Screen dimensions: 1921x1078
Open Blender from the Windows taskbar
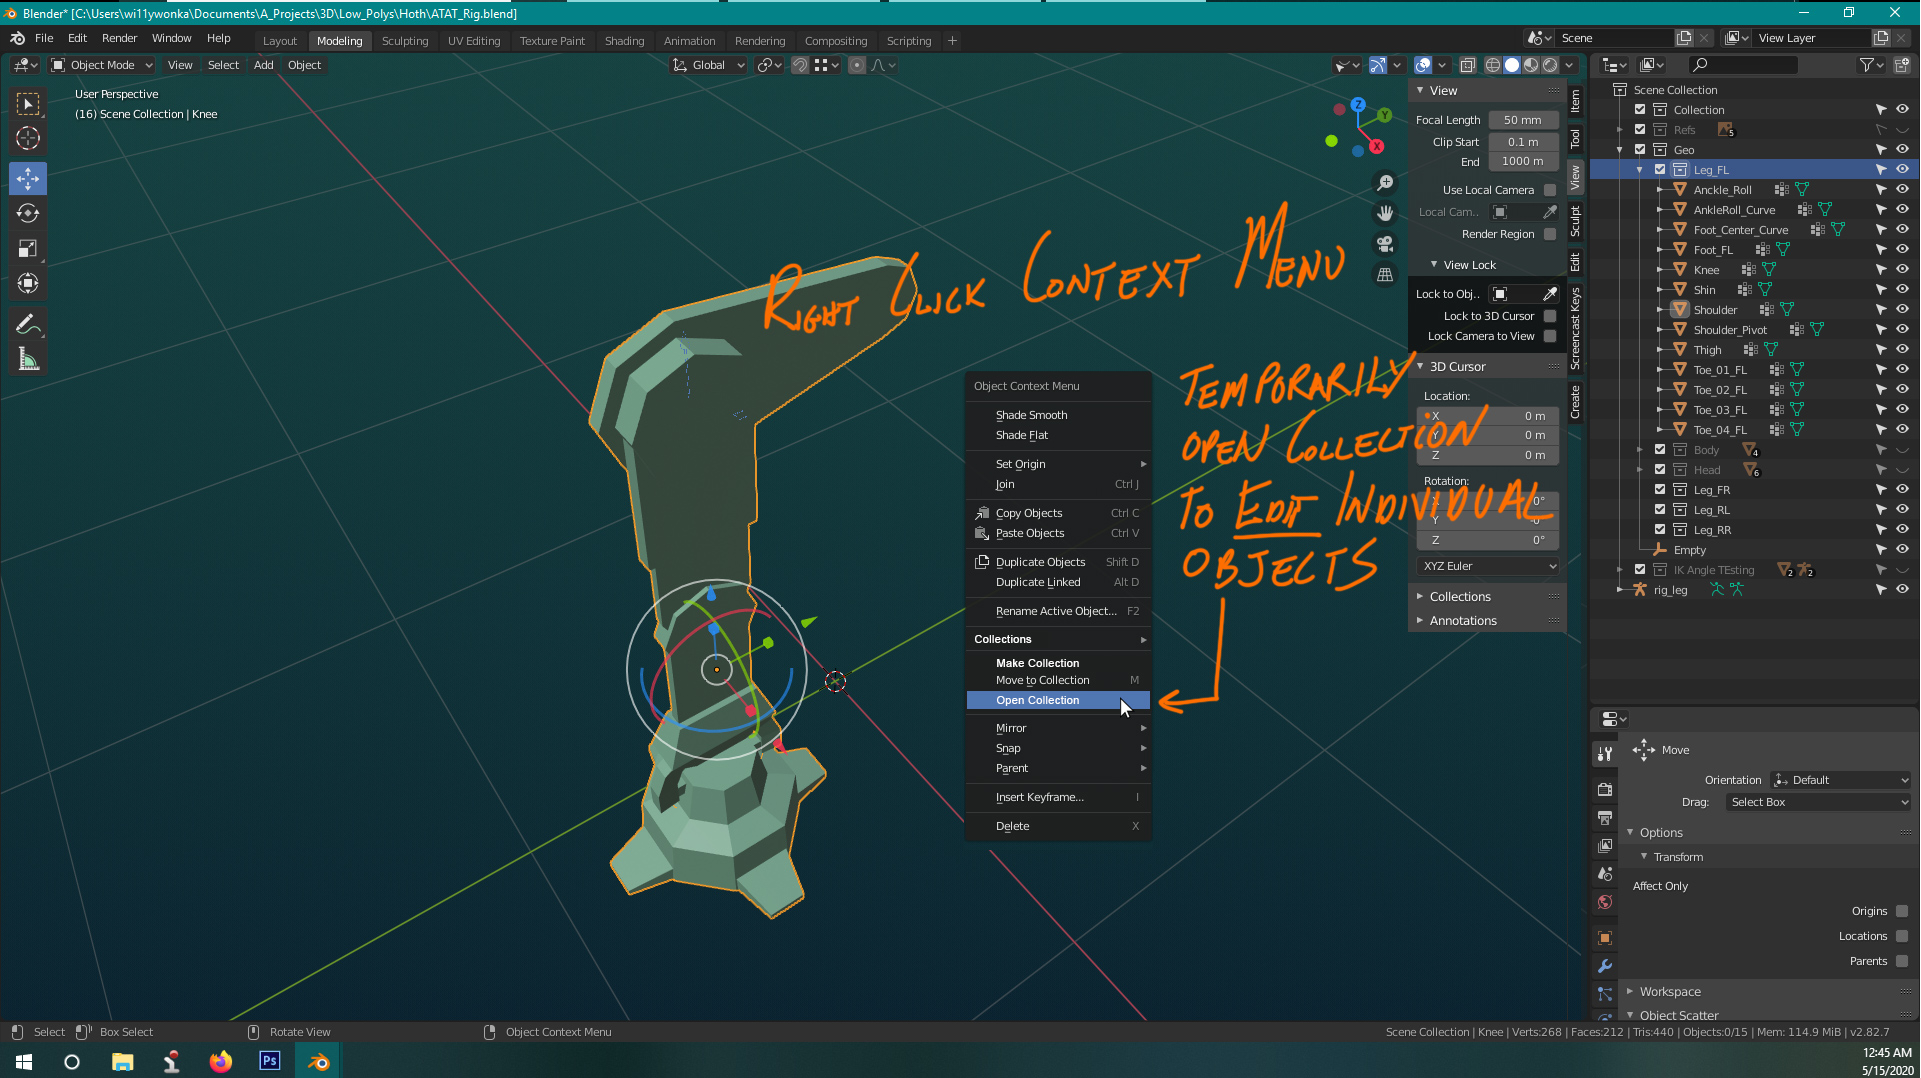(319, 1061)
